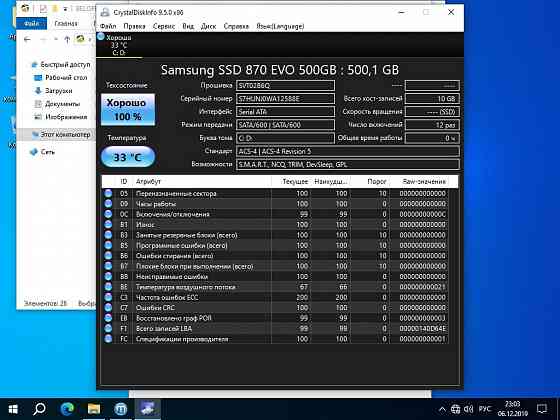
Task: Open Сеть in Explorer sidebar
Action: pyautogui.click(x=48, y=152)
